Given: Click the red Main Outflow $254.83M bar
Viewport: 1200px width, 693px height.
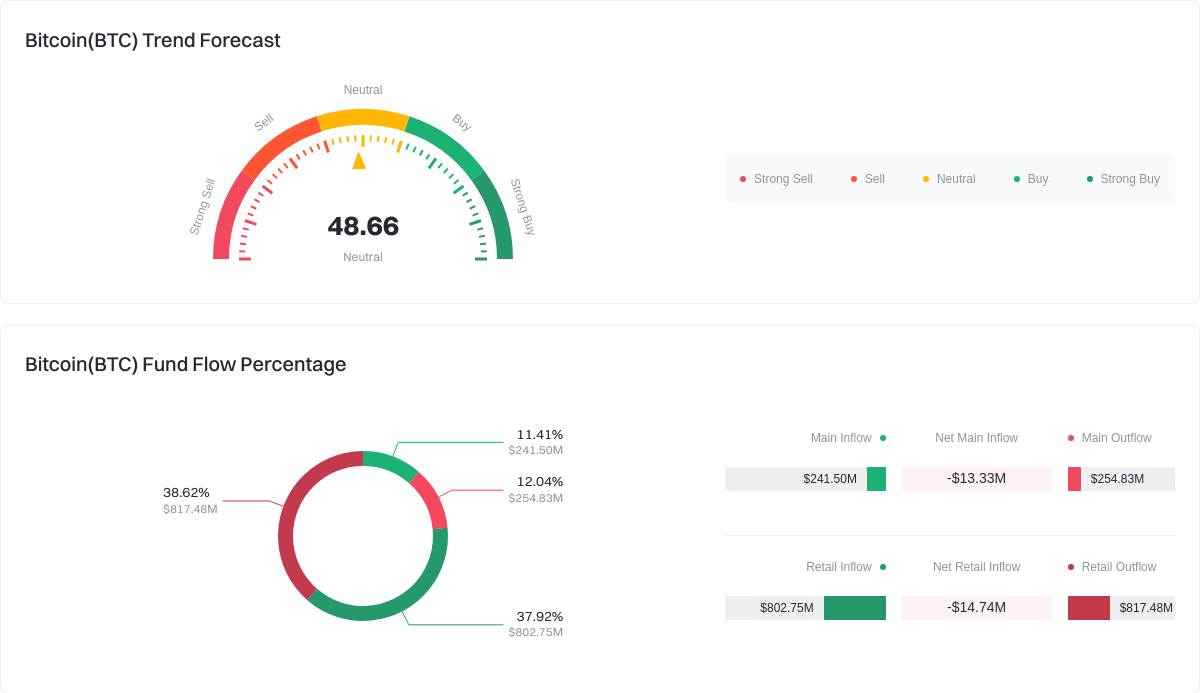Looking at the screenshot, I should point(1074,479).
